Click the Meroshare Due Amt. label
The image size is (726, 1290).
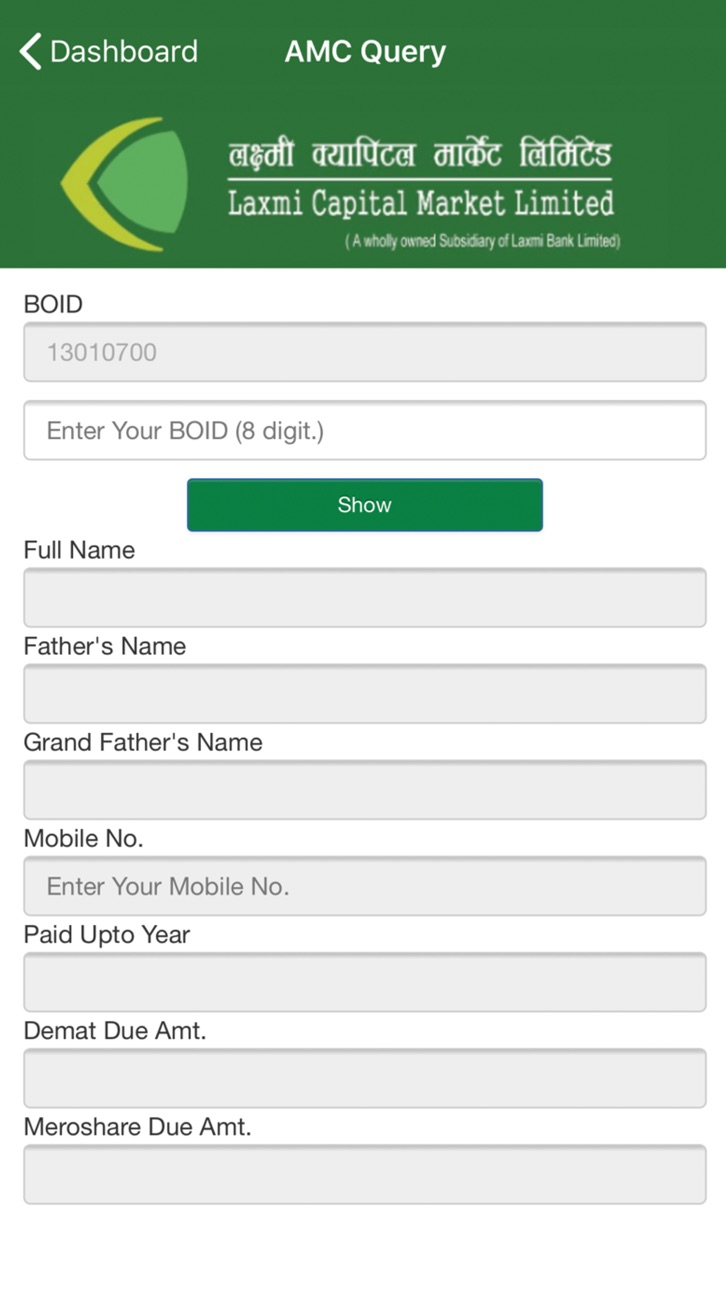tap(138, 1127)
